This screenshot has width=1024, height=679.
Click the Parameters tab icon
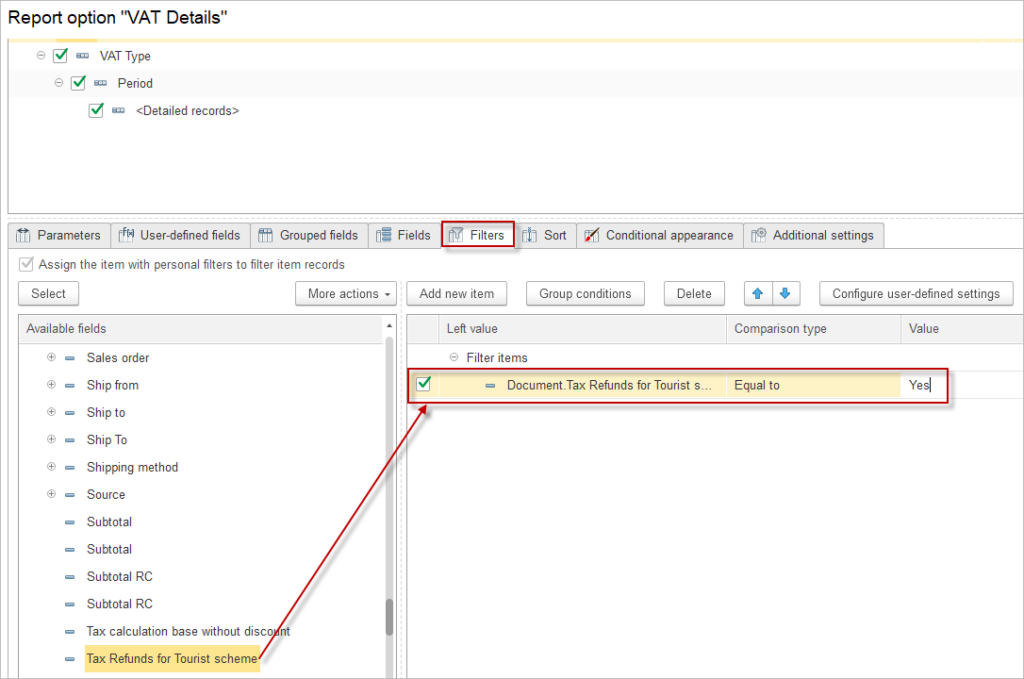point(24,236)
